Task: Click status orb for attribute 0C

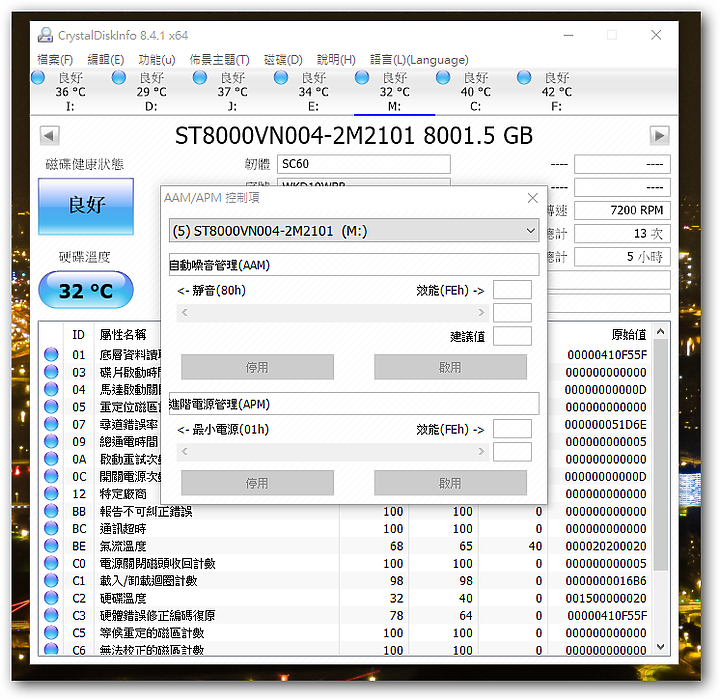Action: (x=51, y=476)
